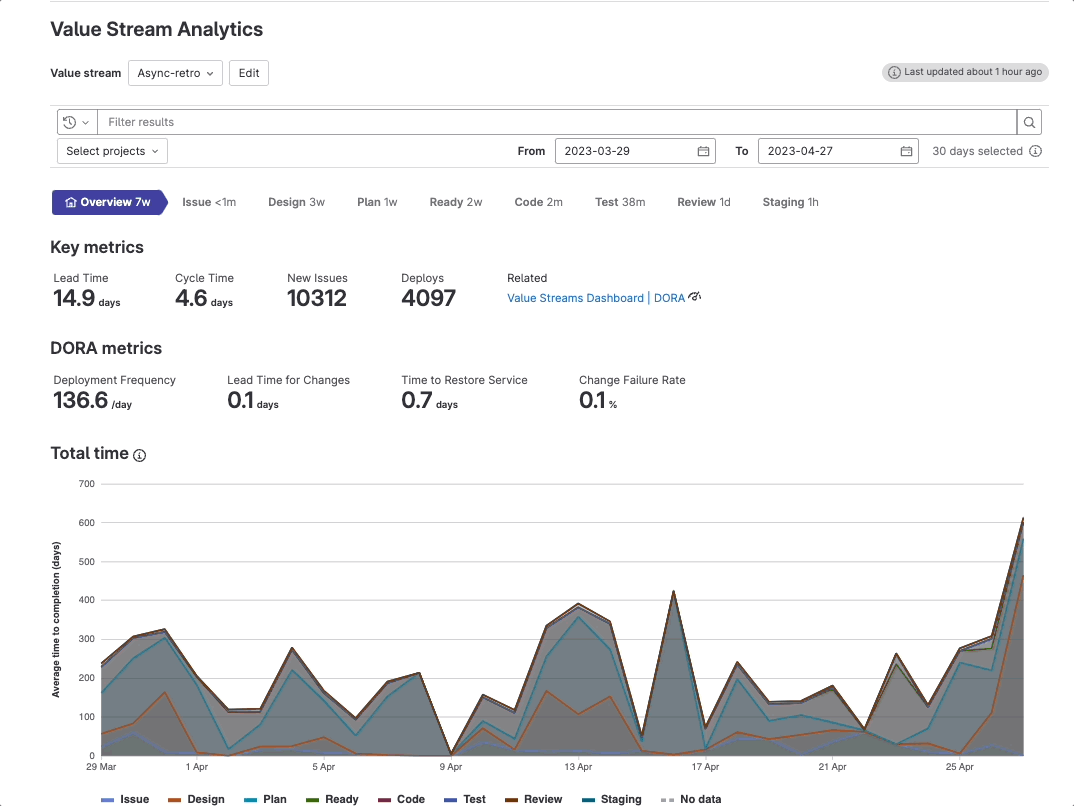Open the calendar icon for From date
1074x806 pixels.
pos(704,151)
